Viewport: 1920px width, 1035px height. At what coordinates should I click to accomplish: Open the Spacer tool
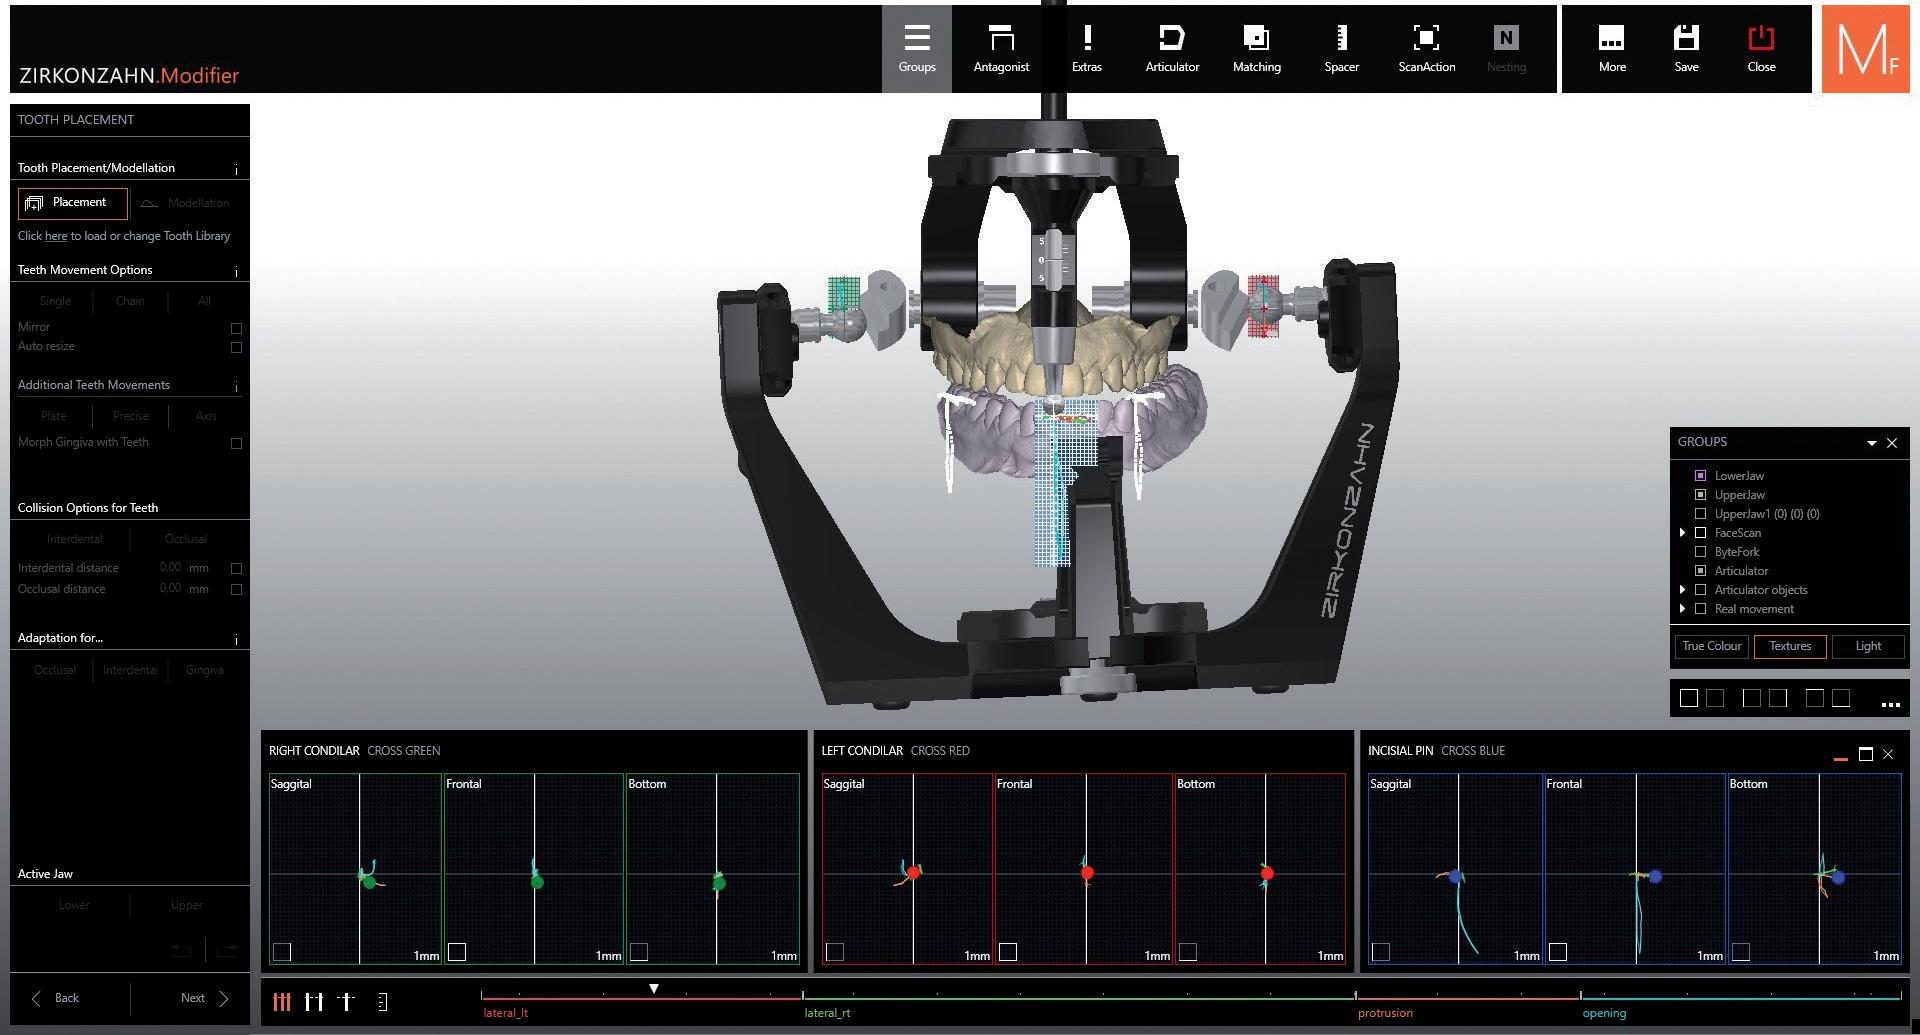click(1341, 49)
